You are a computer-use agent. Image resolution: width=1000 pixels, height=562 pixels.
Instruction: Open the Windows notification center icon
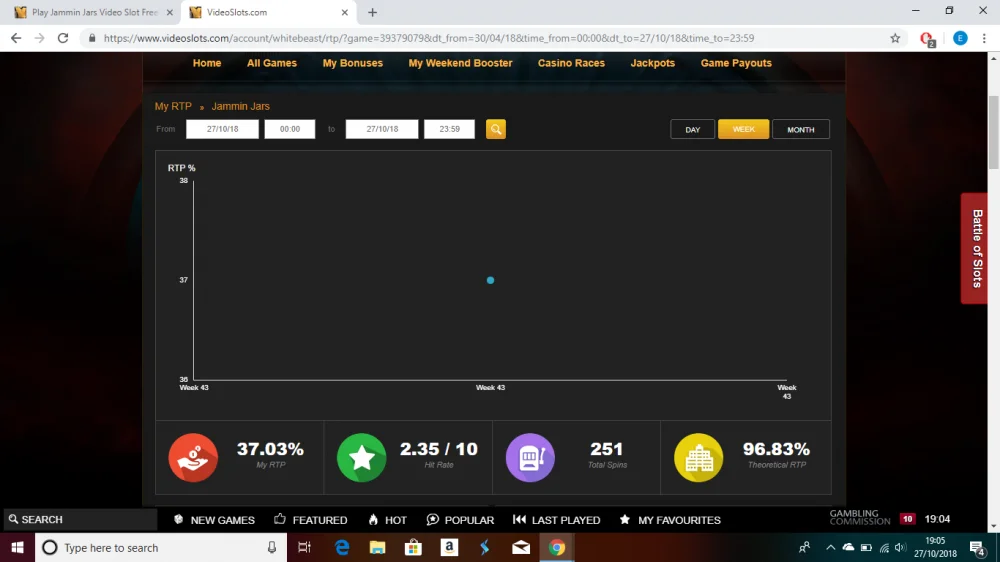(x=978, y=547)
